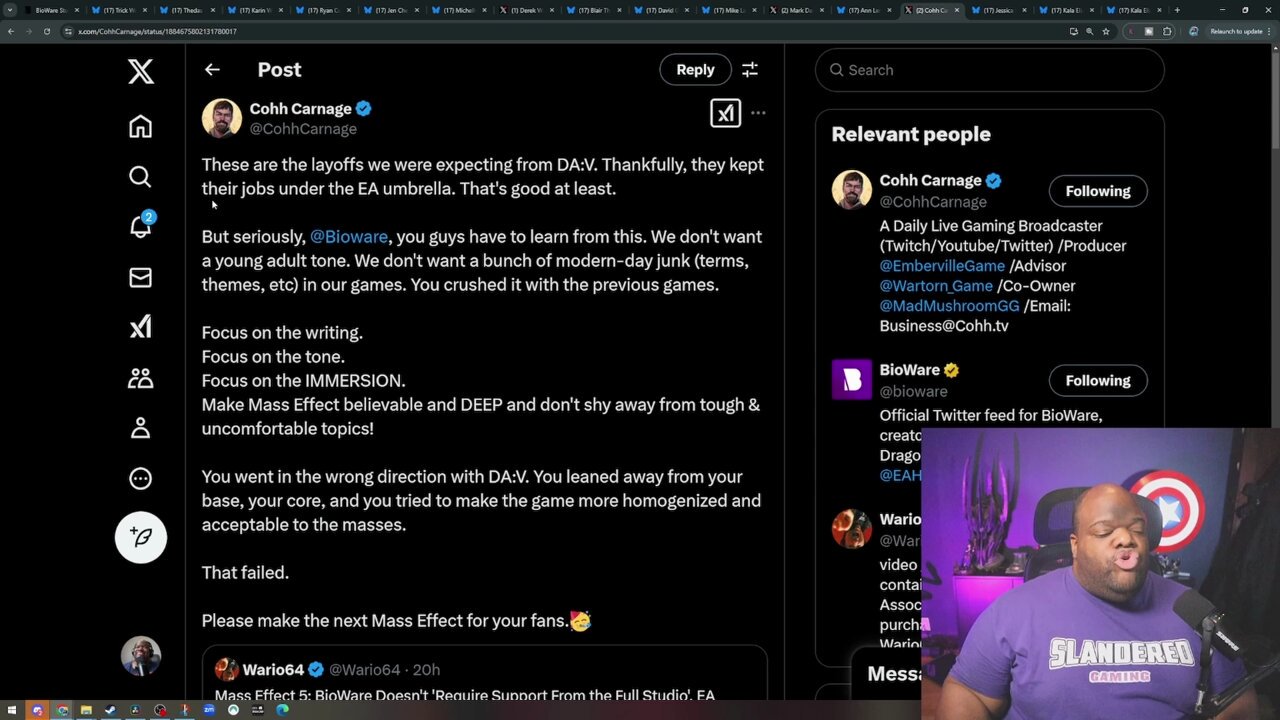Go back using the arrow next to Post
Viewport: 1280px width, 720px height.
click(x=212, y=70)
